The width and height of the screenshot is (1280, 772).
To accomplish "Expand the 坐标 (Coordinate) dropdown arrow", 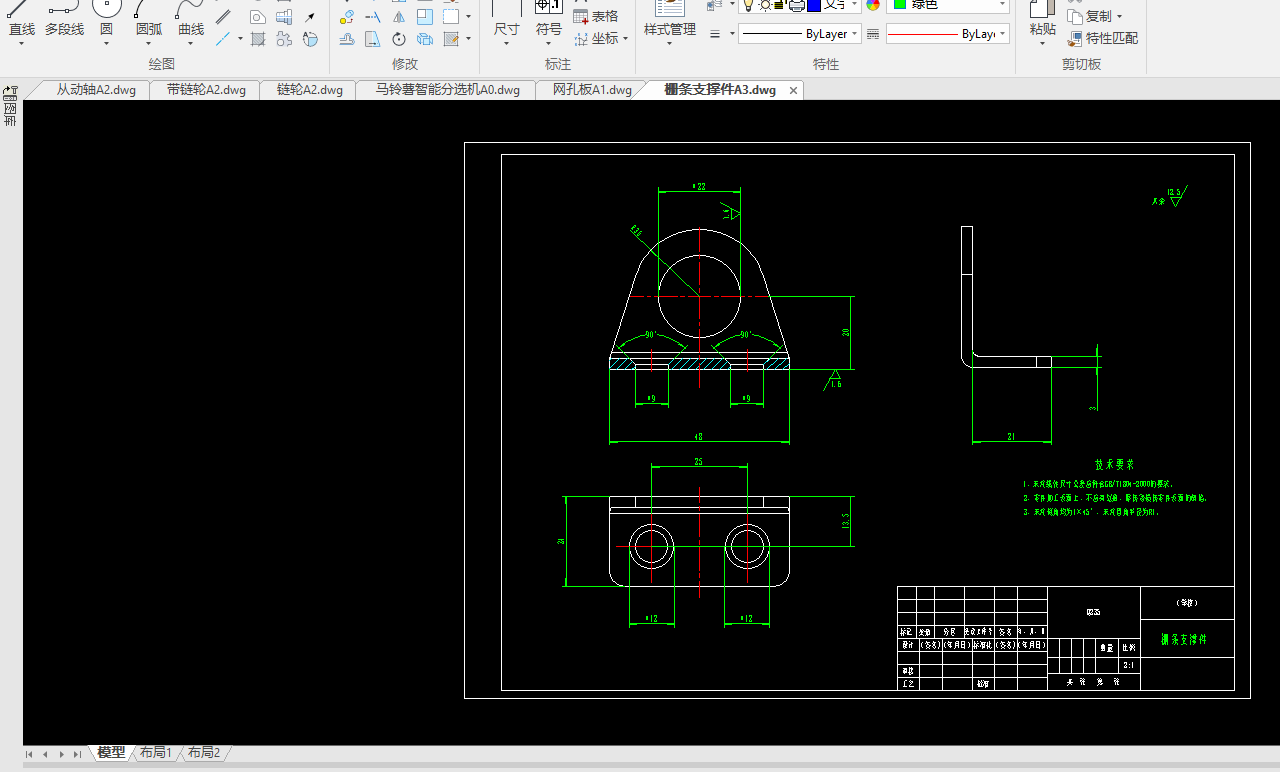I will click(626, 39).
